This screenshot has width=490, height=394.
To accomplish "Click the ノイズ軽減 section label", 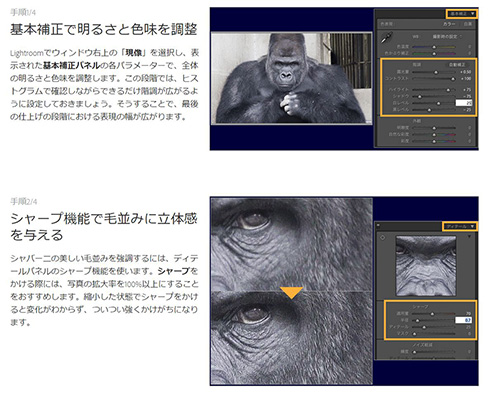I will [422, 345].
